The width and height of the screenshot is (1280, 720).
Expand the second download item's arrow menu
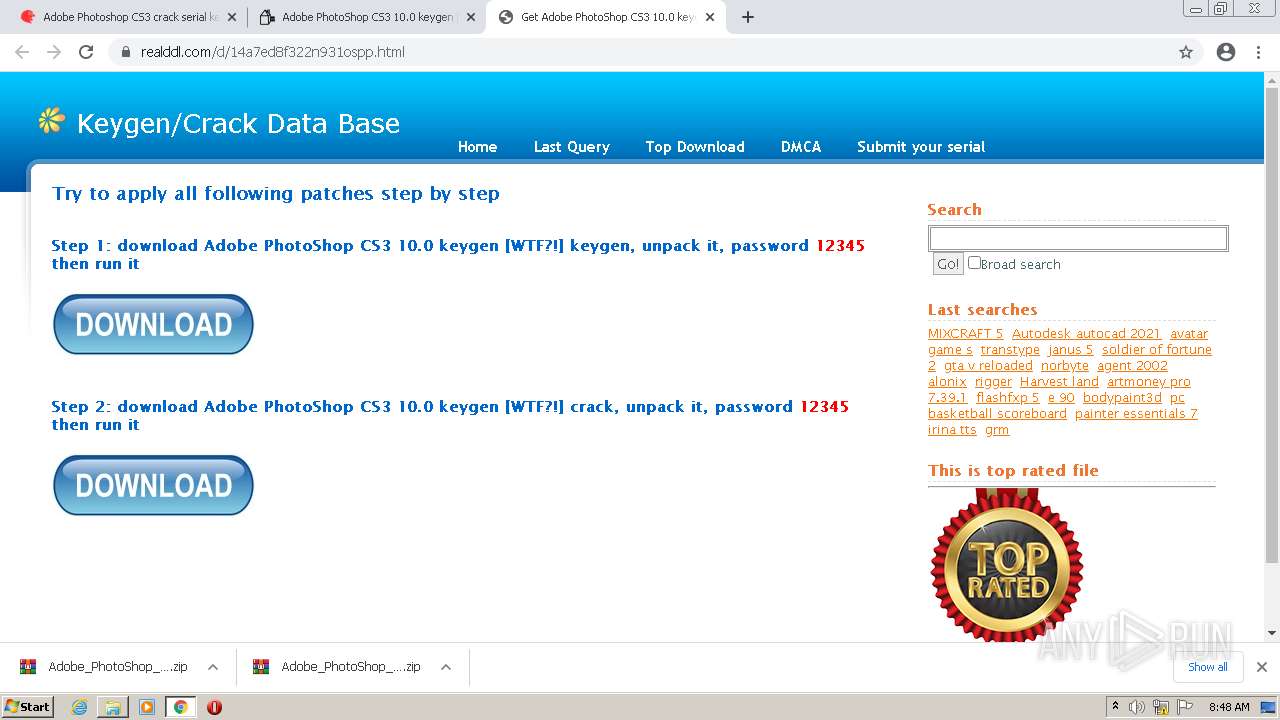(x=445, y=667)
